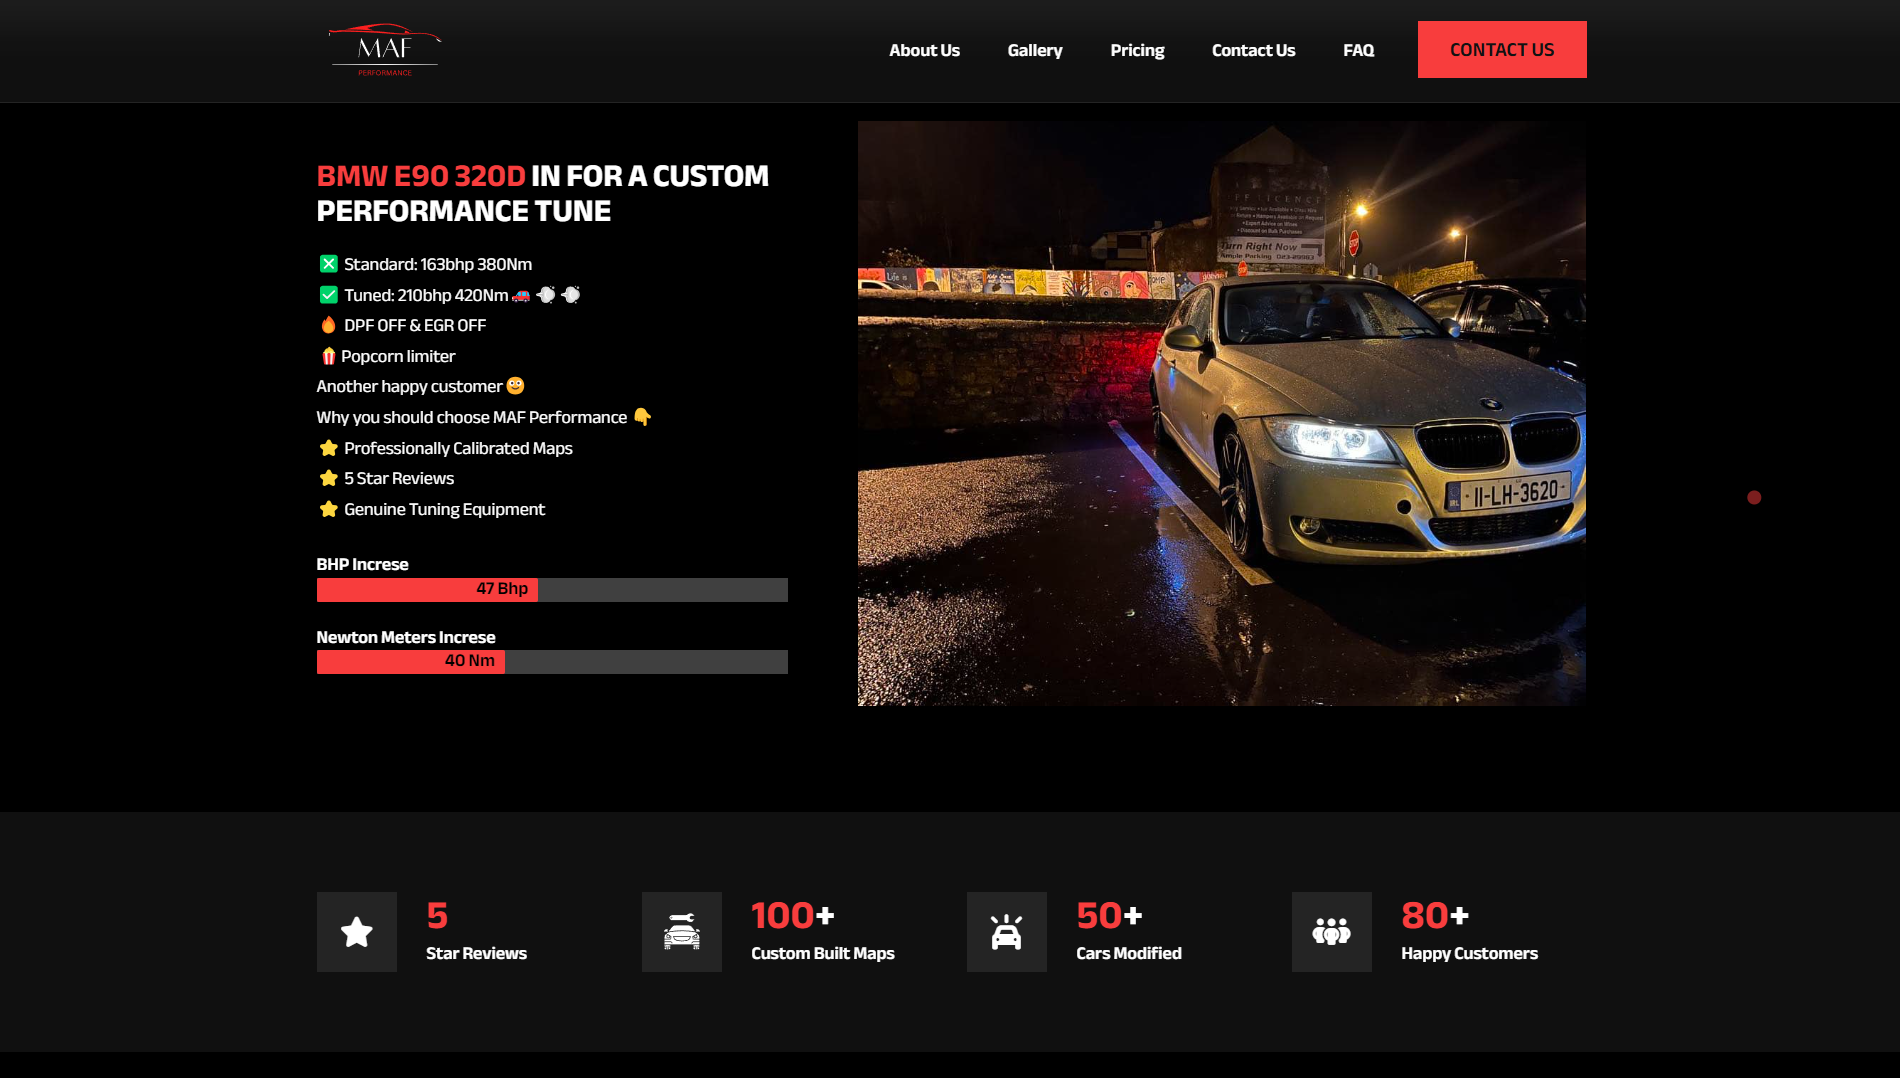Click 'Star Reviews' label under the 5
1900x1078 pixels.
pos(476,953)
